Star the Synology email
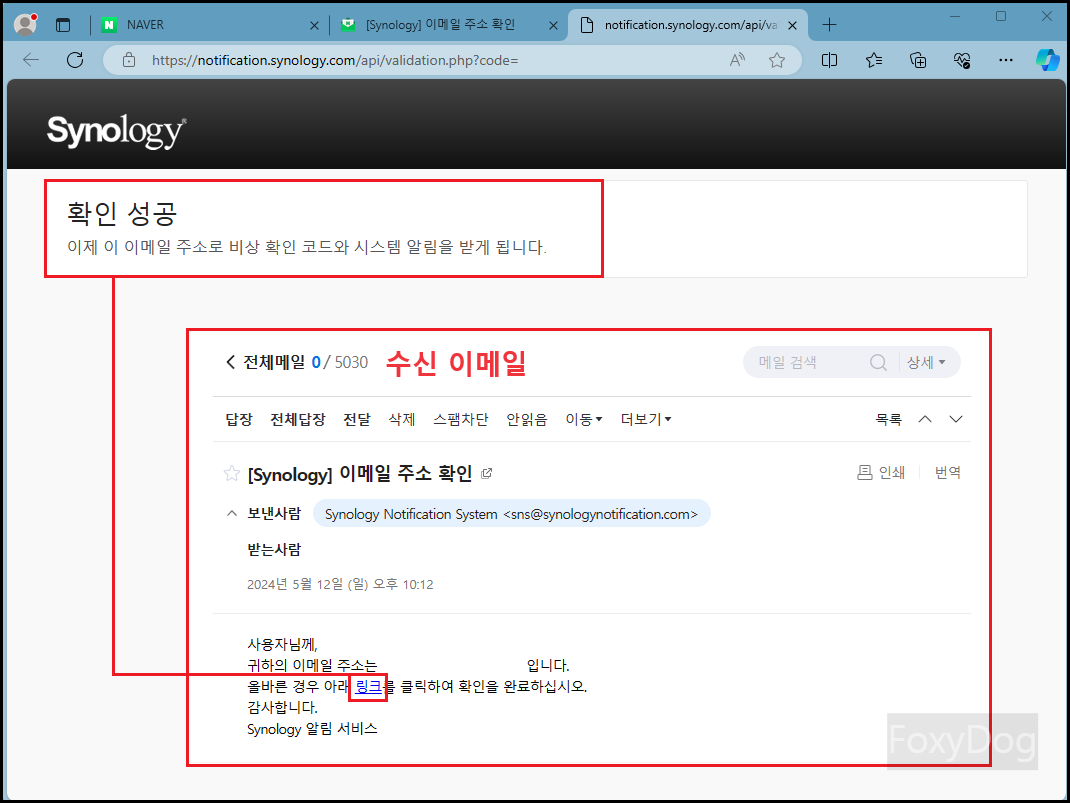The image size is (1070, 803). [232, 473]
